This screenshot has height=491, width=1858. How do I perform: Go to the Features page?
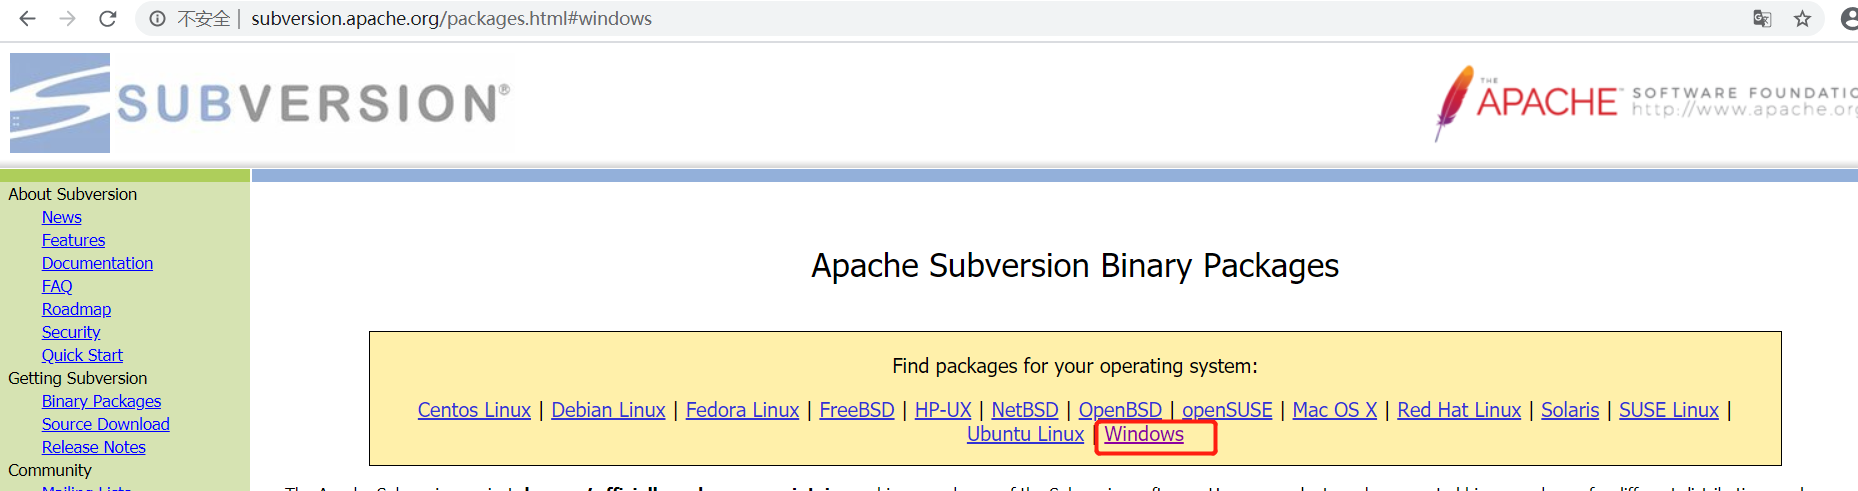click(73, 240)
